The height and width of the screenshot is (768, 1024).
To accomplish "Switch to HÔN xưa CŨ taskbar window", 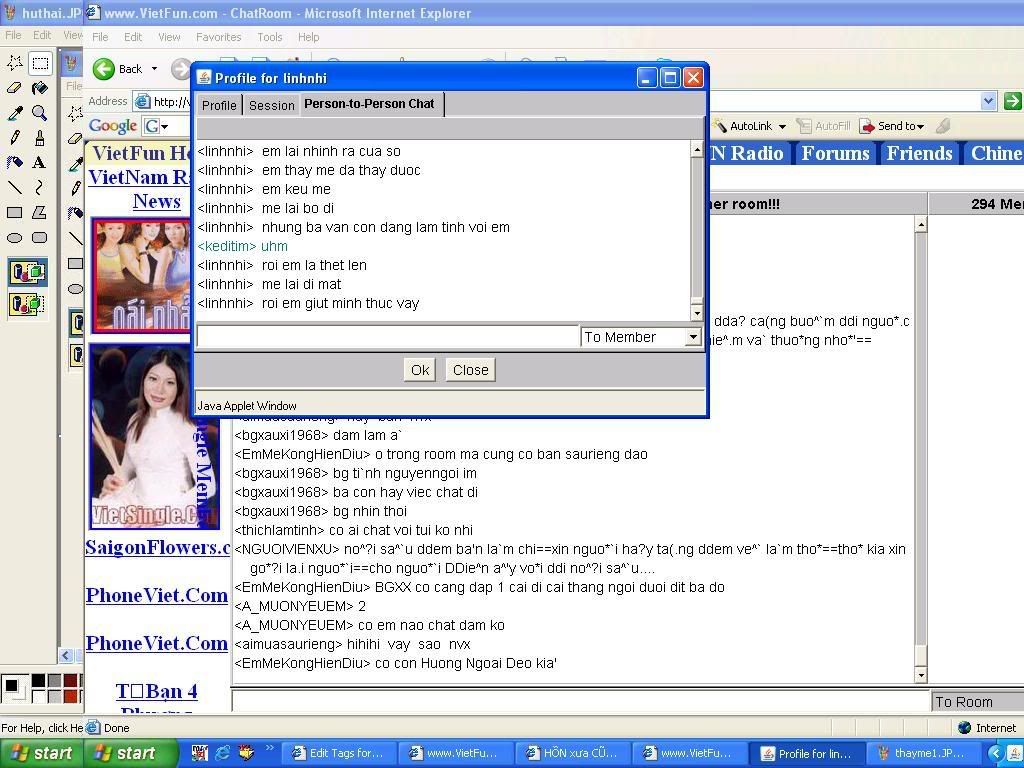I will tap(573, 753).
